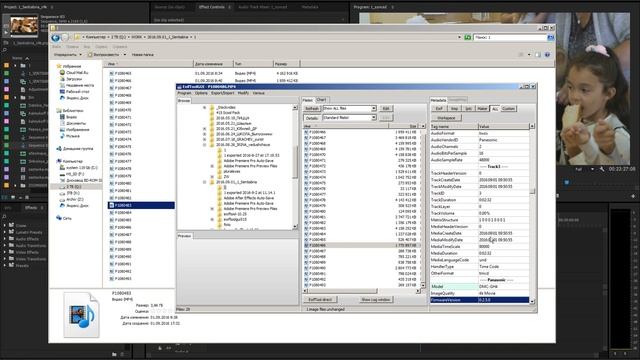Image resolution: width=640 pixels, height=360 pixels.
Task: Open Cloud Mail.Ru in Explorer favorites
Action: click(x=73, y=73)
